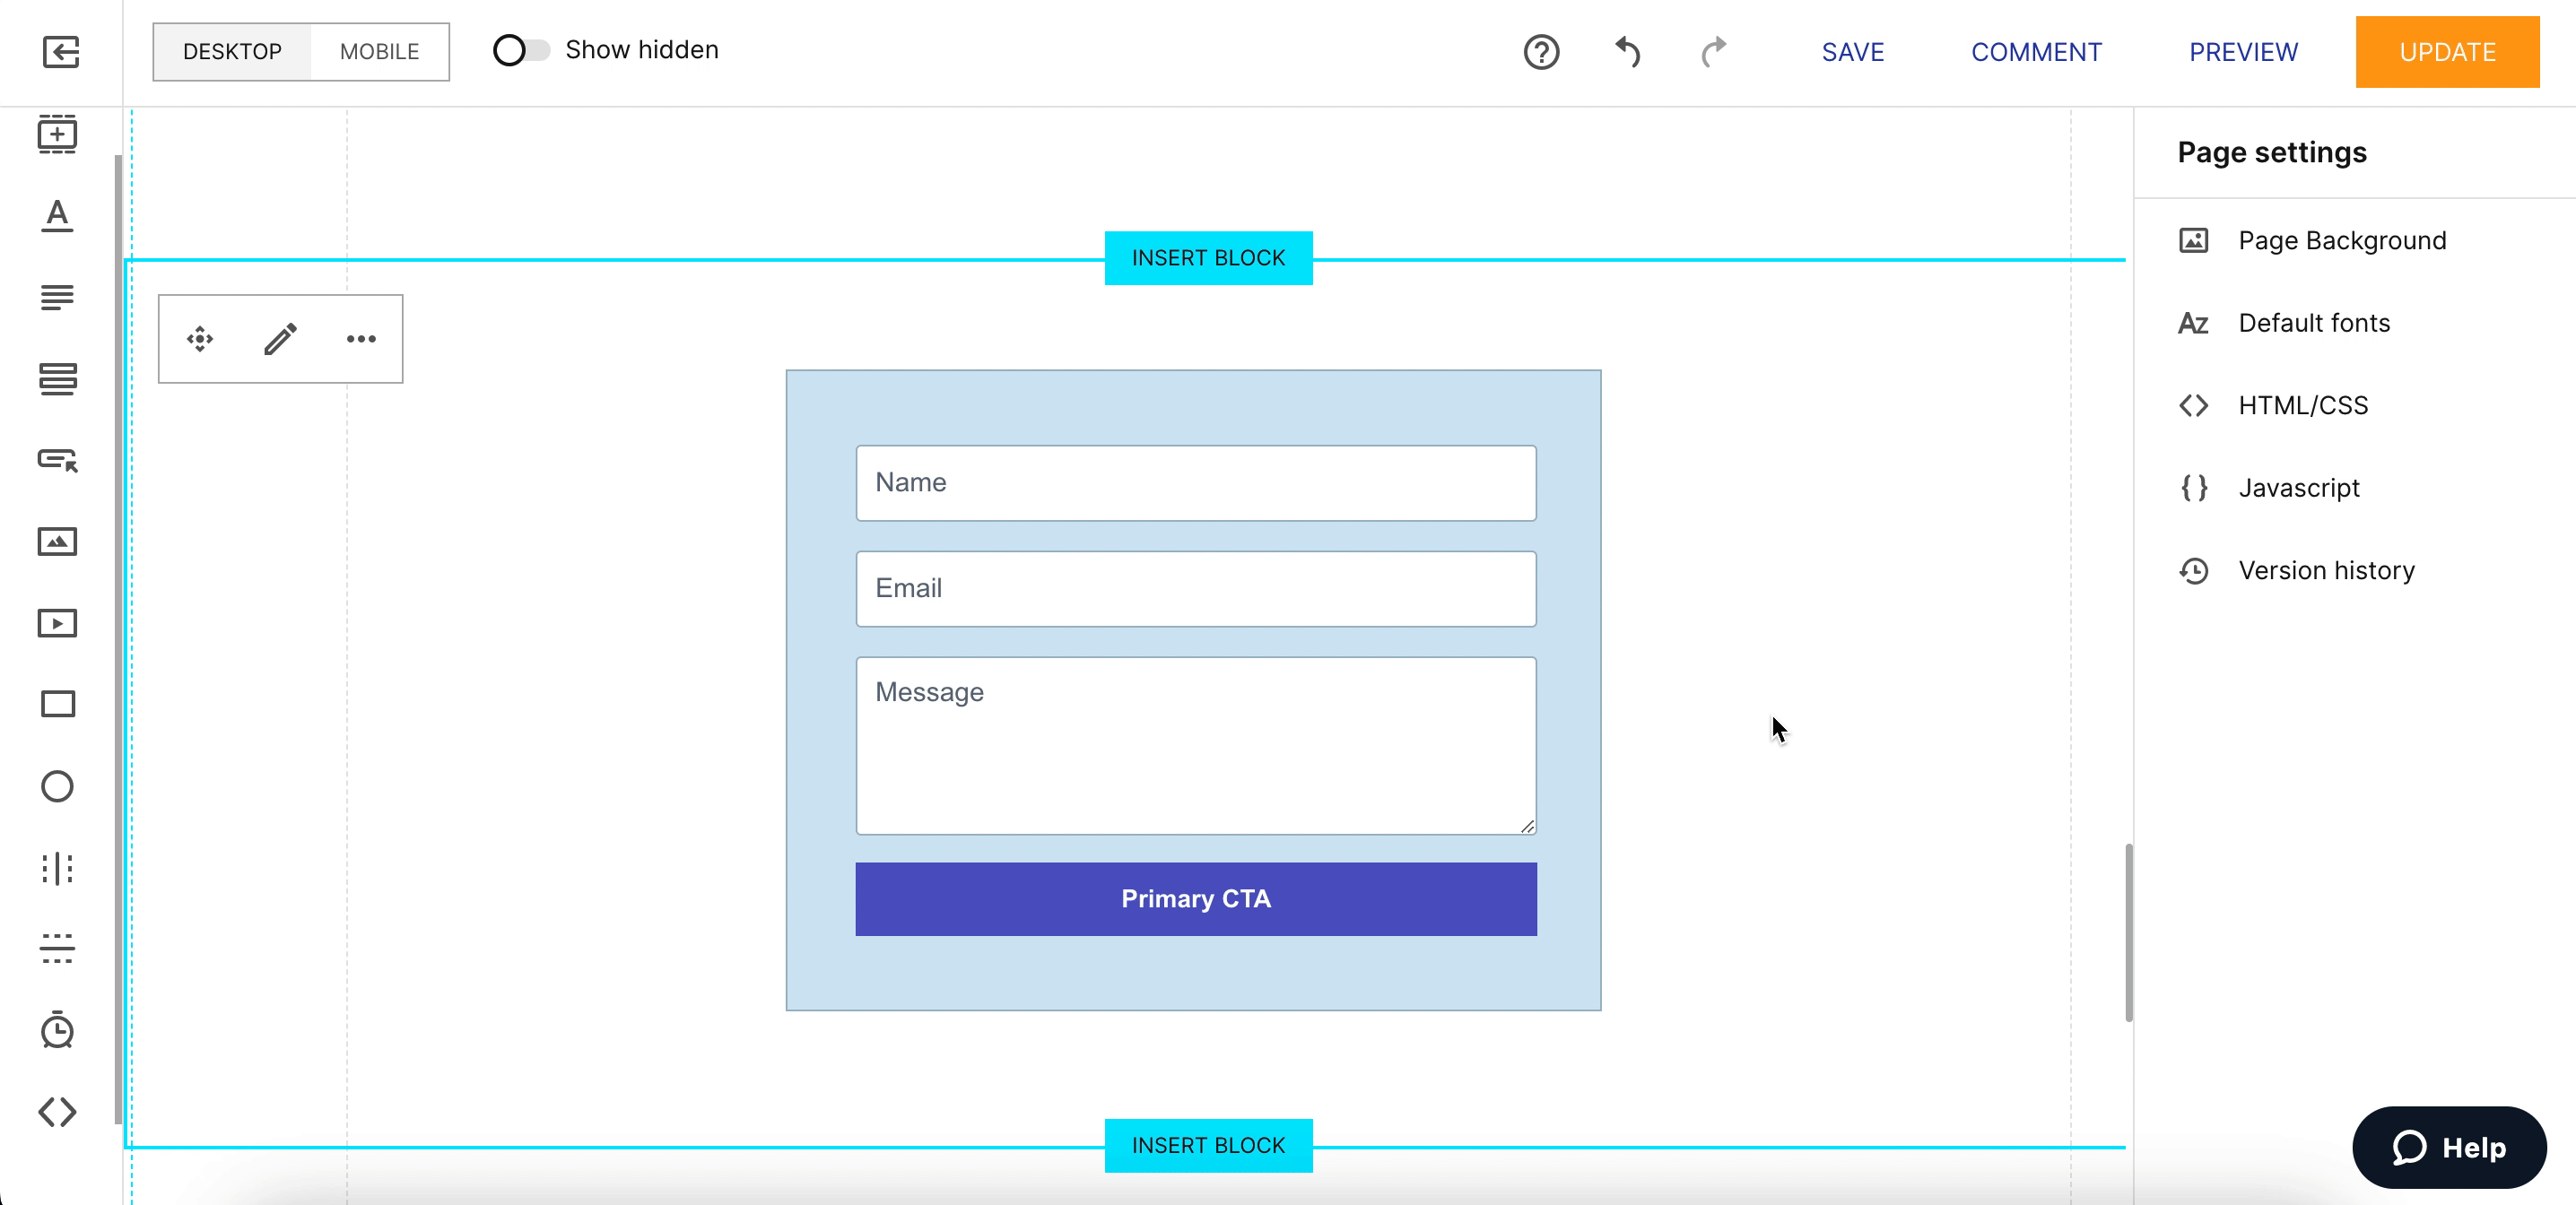Open Version history panel
The image size is (2576, 1205).
pos(2325,571)
